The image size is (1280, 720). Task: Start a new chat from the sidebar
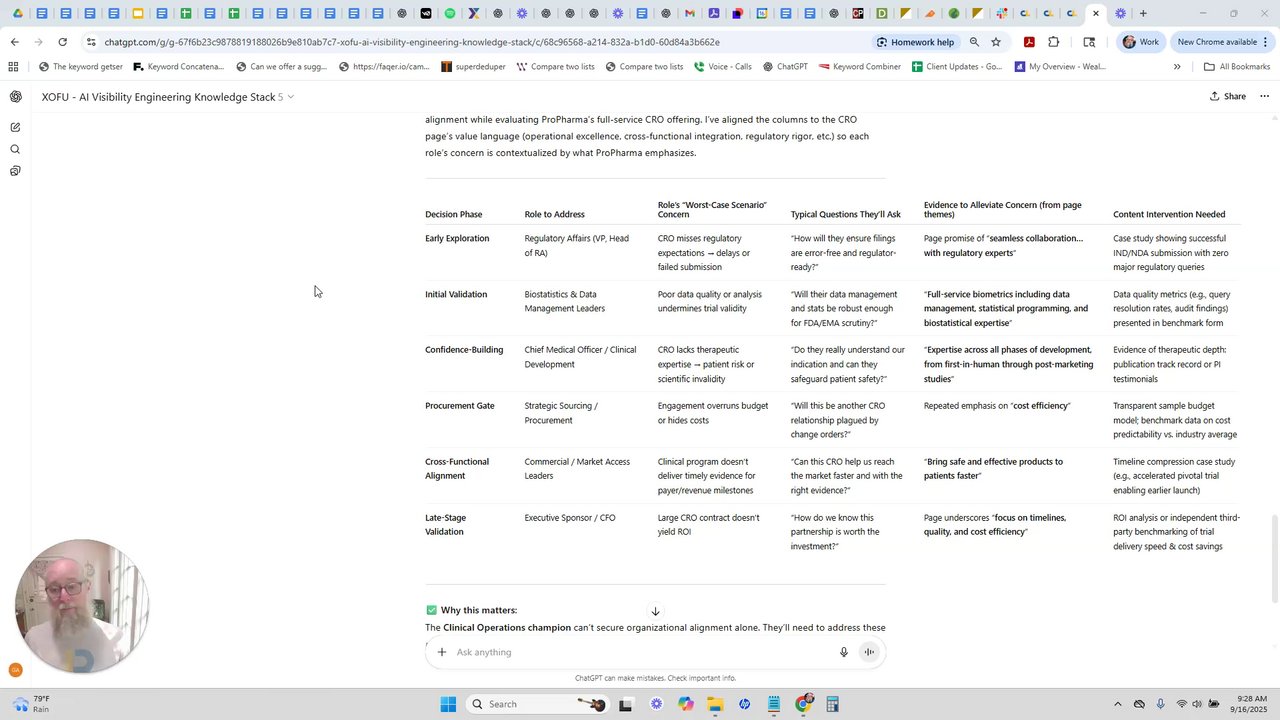(x=15, y=127)
